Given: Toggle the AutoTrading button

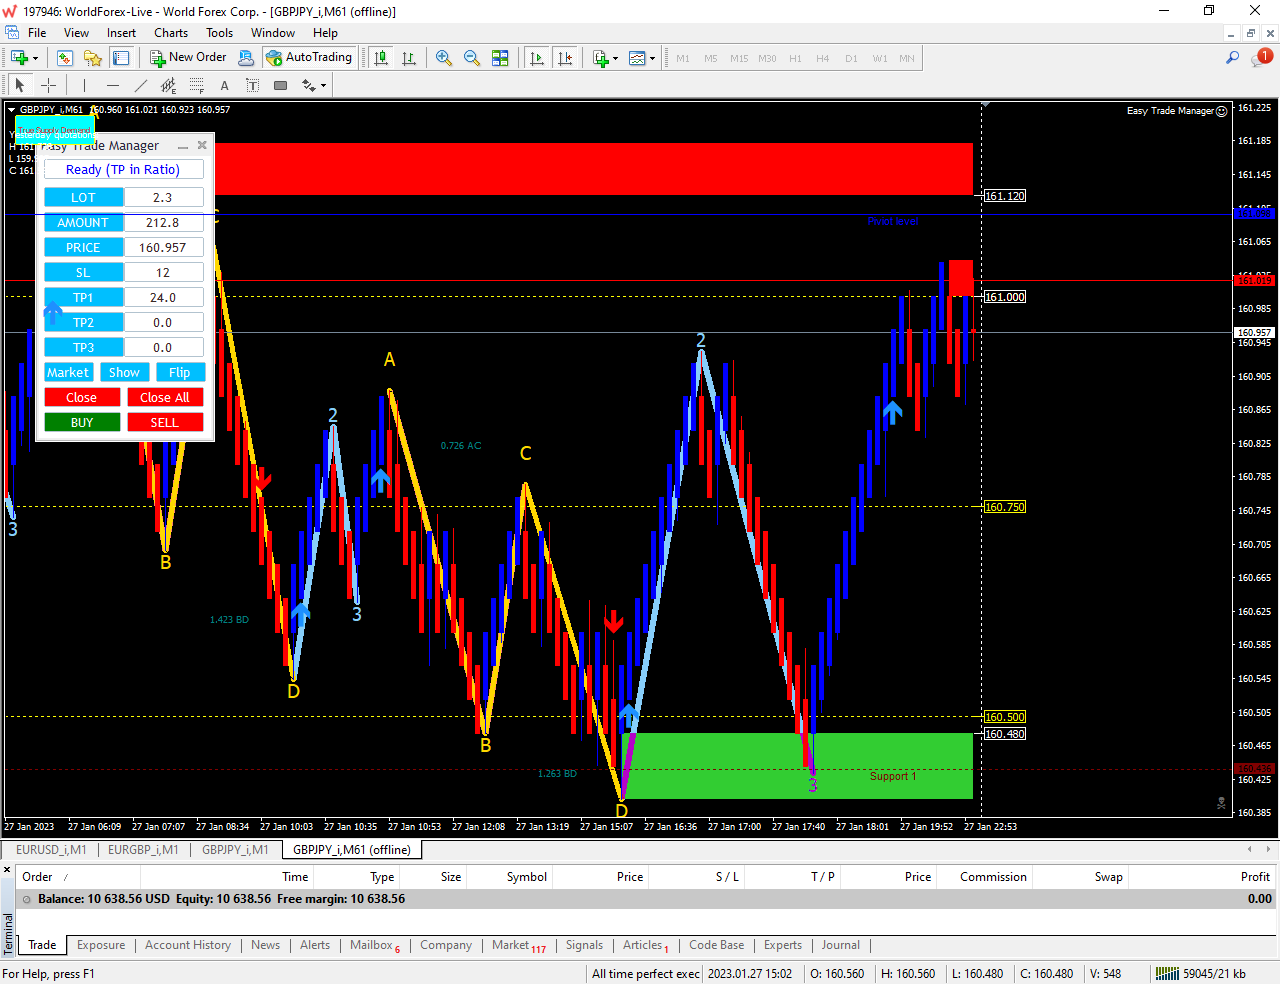Looking at the screenshot, I should point(309,58).
